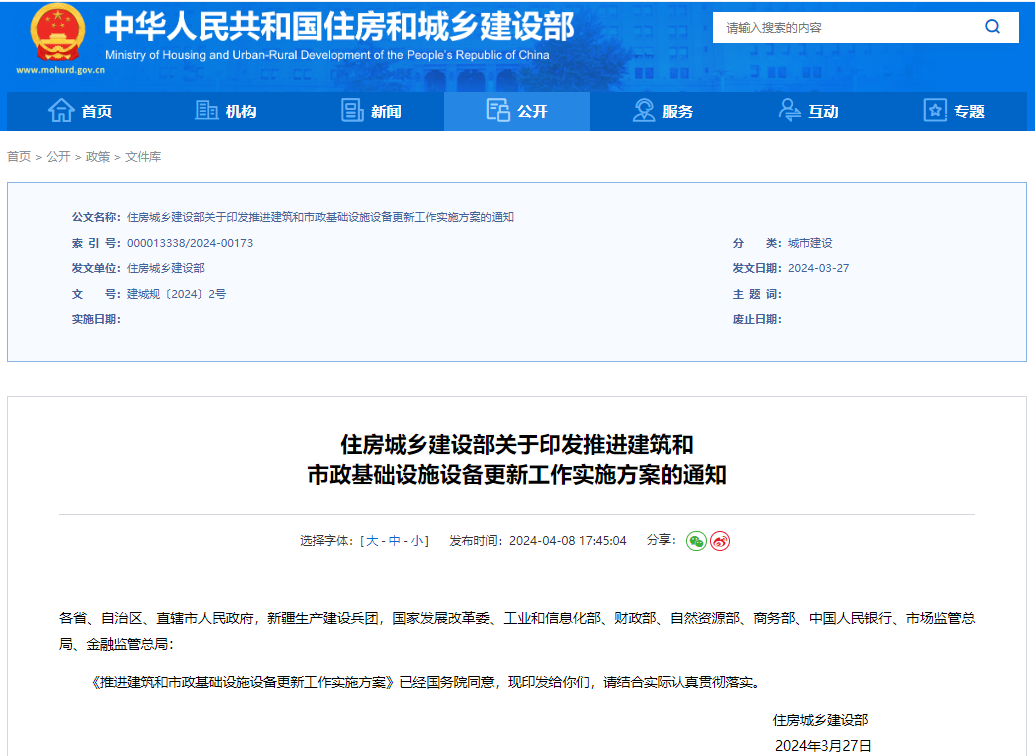Open the 服务 navigation menu
The image size is (1035, 756).
pyautogui.click(x=663, y=111)
